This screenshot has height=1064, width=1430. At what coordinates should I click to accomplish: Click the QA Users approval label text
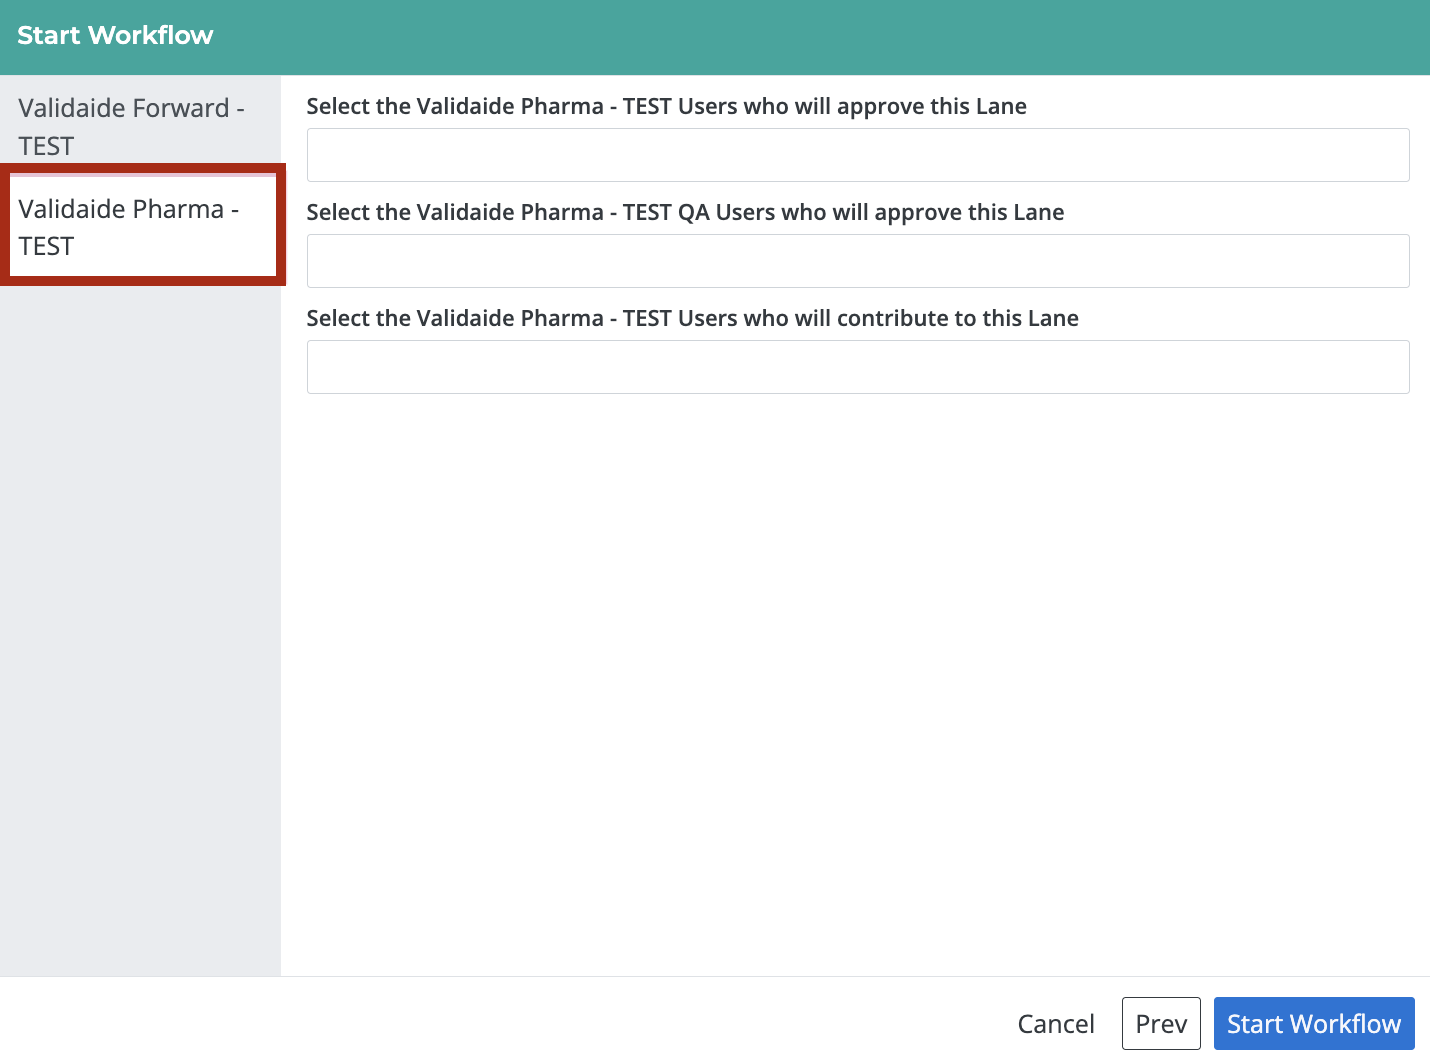click(x=686, y=212)
